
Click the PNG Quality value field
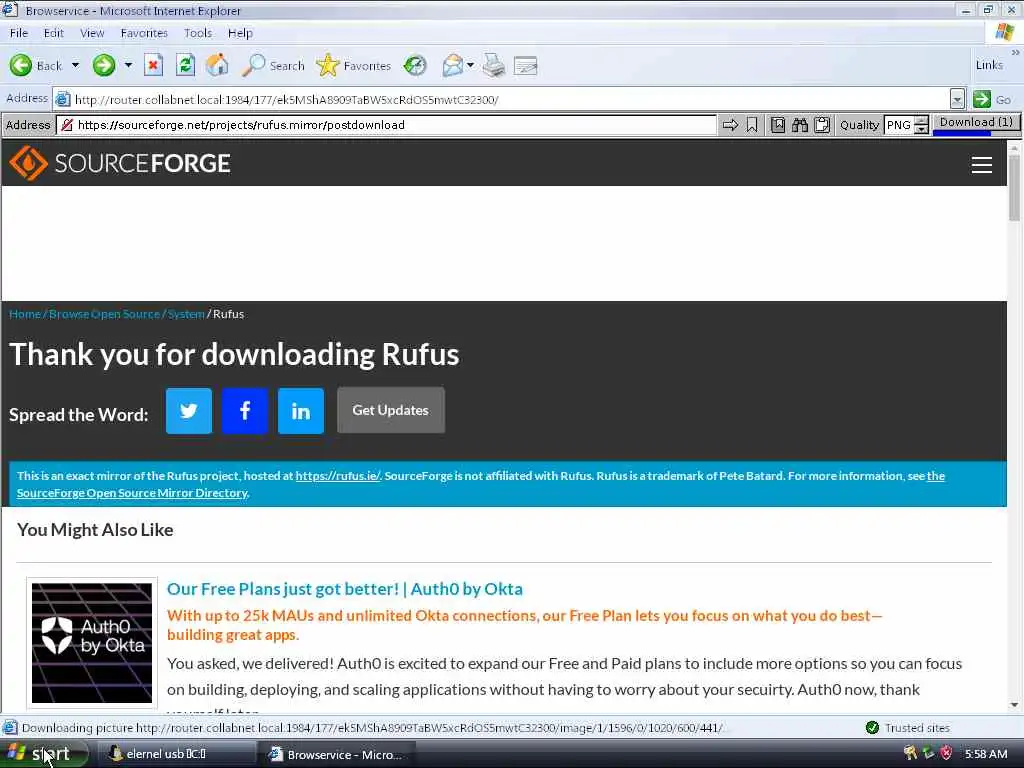point(899,125)
